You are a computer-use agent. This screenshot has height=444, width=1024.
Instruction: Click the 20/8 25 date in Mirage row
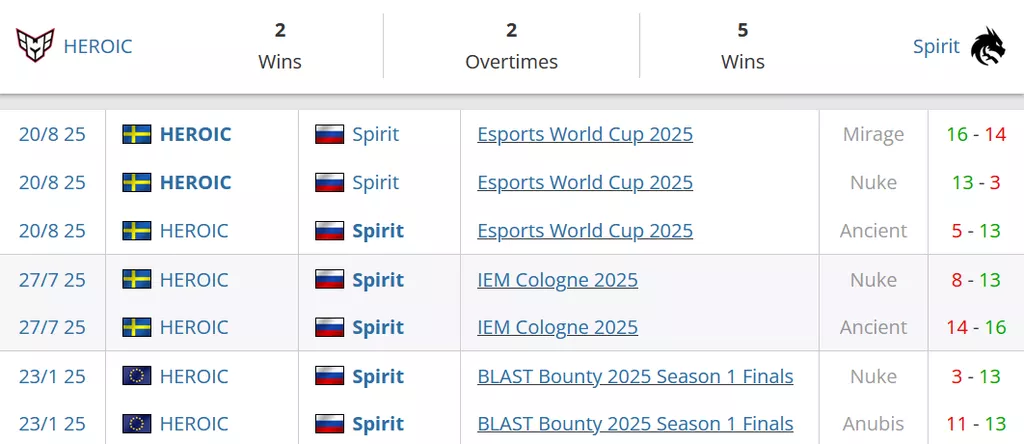(52, 134)
